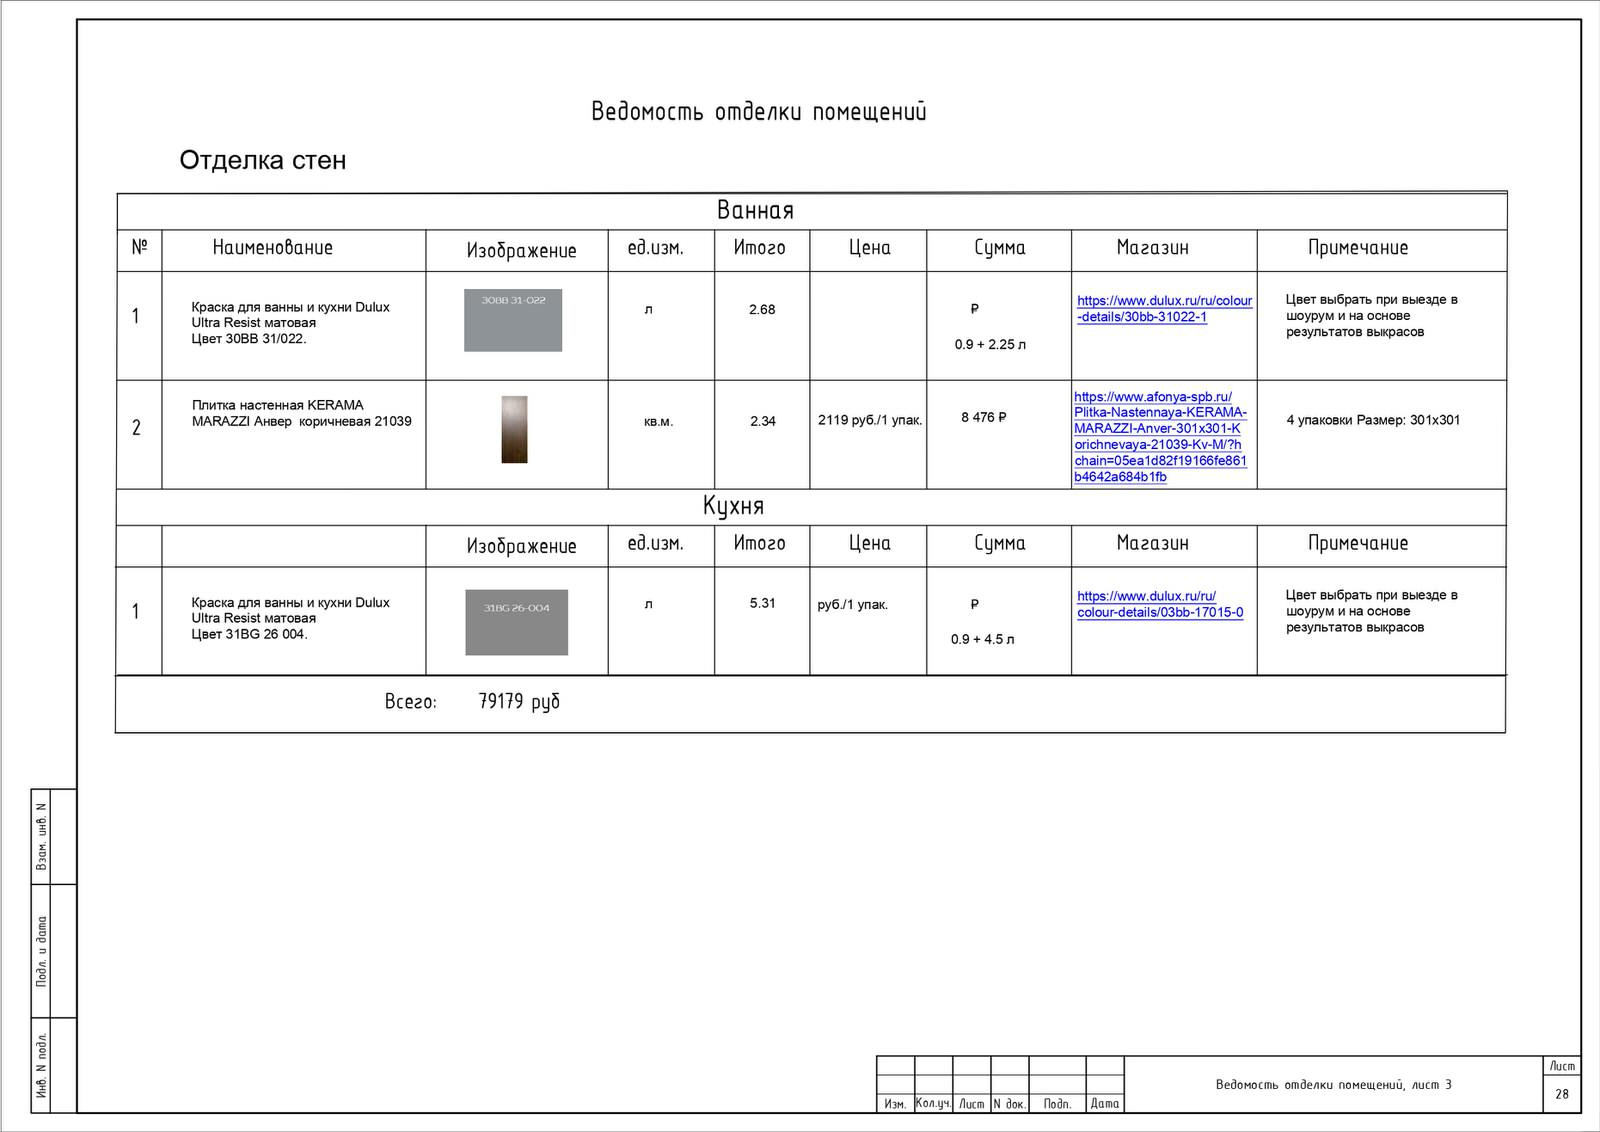Click the vertical 'Подп. и дата' margin label
The image size is (1600, 1132).
tap(41, 952)
